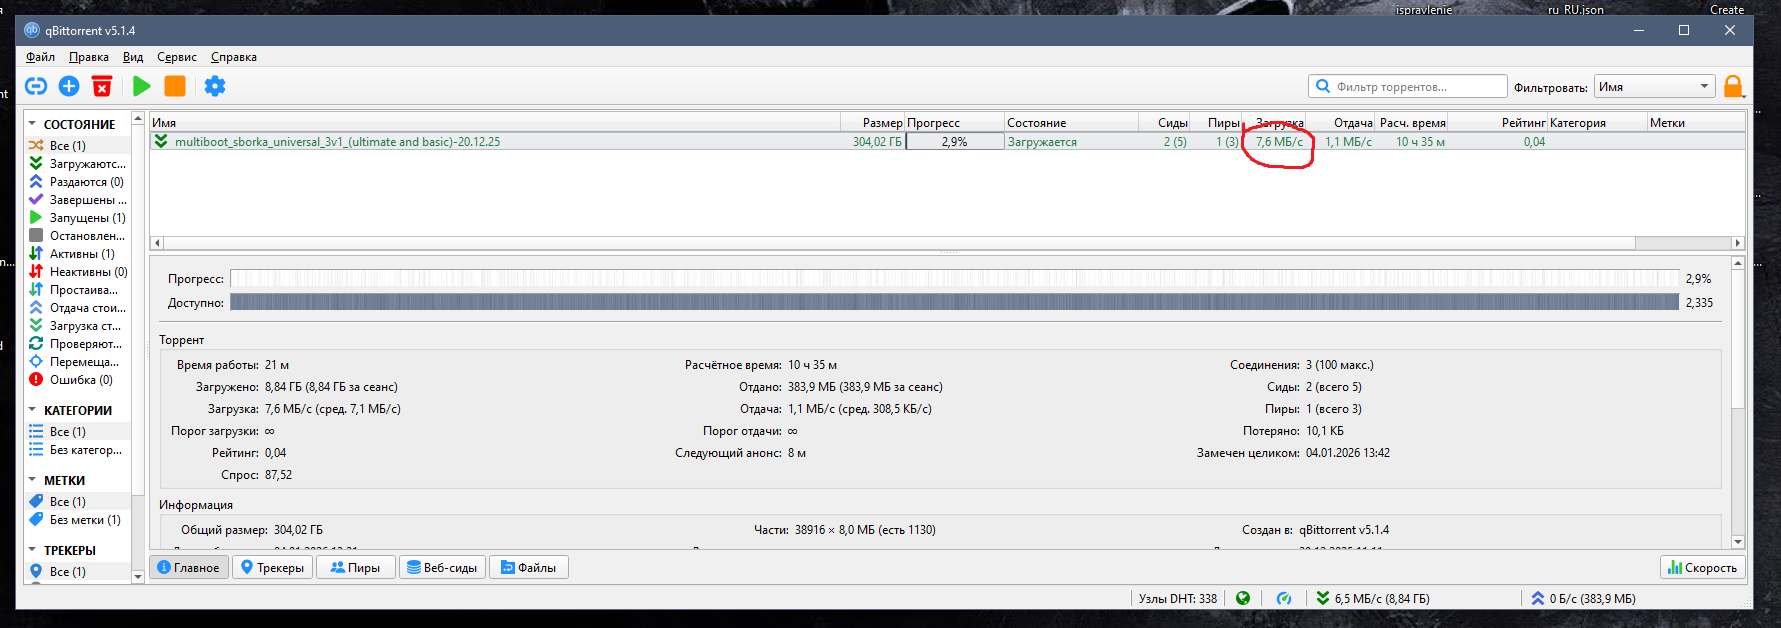Filter by Загрузка ст... status
This screenshot has width=1781, height=628.
78,326
